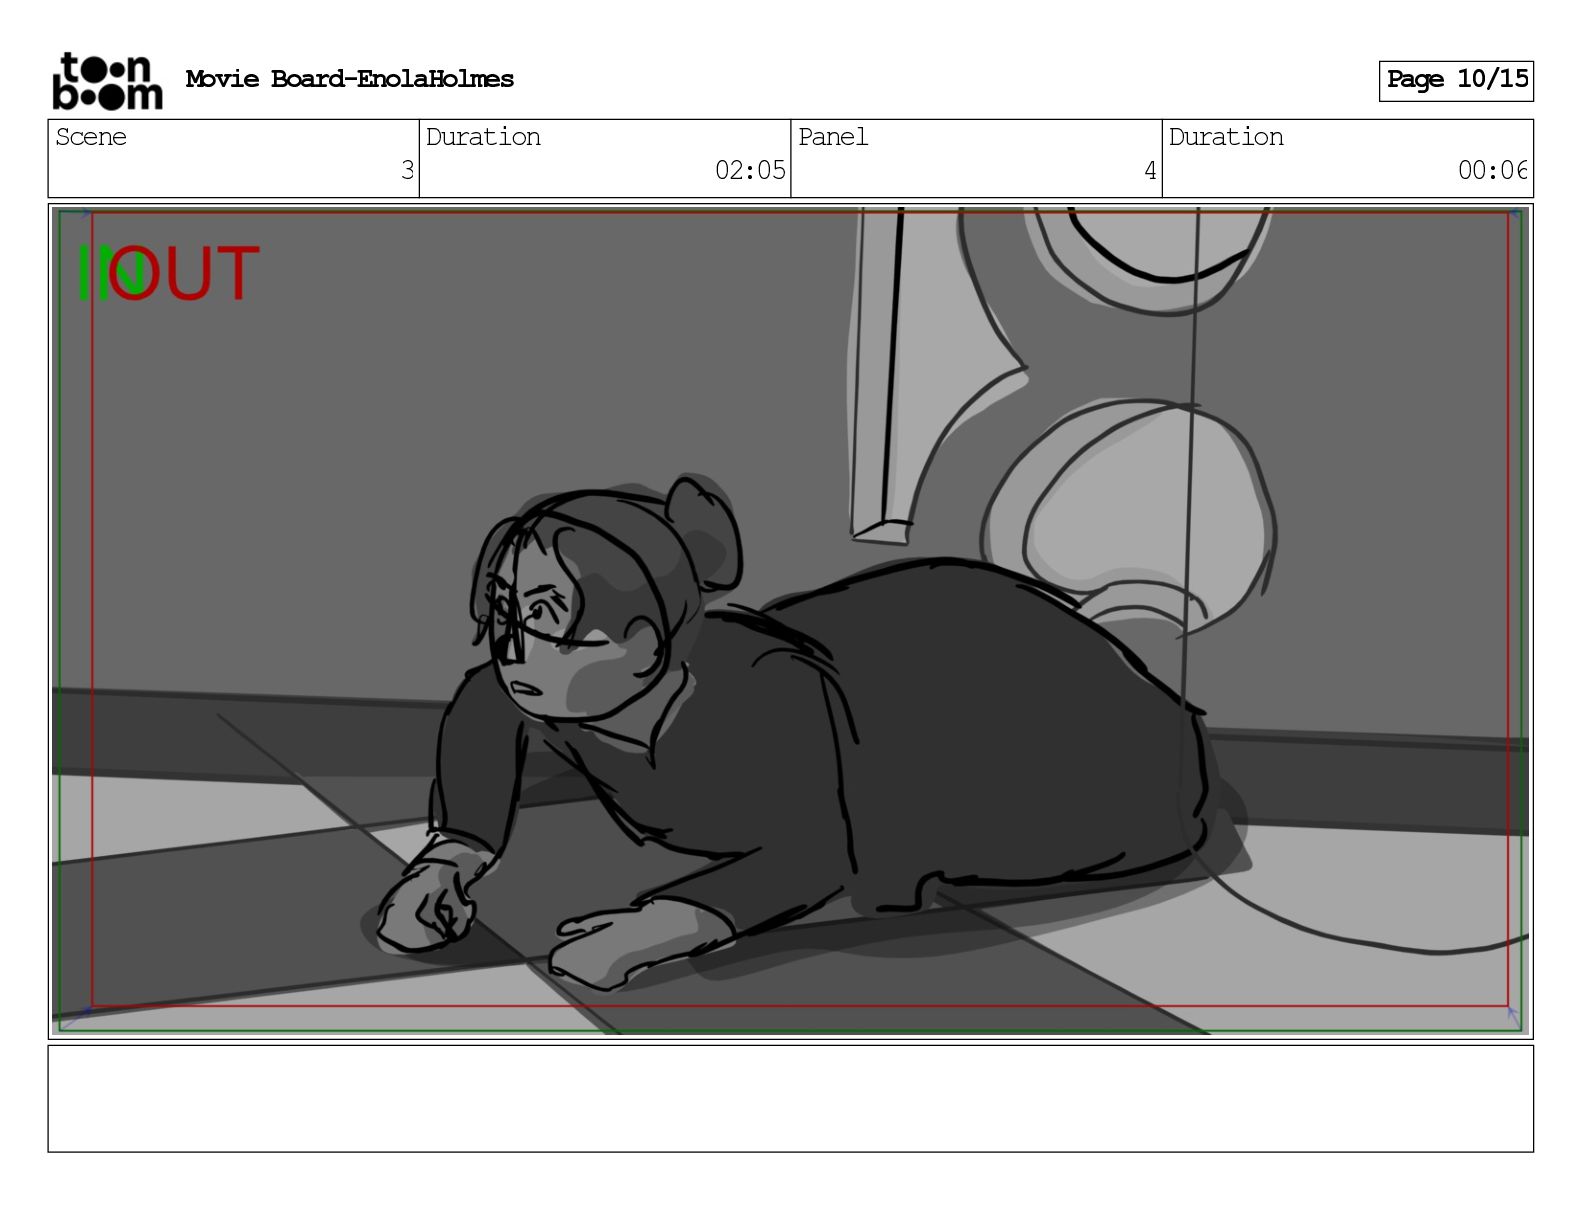
Task: Click the "Panel" header label
Action: 833,137
